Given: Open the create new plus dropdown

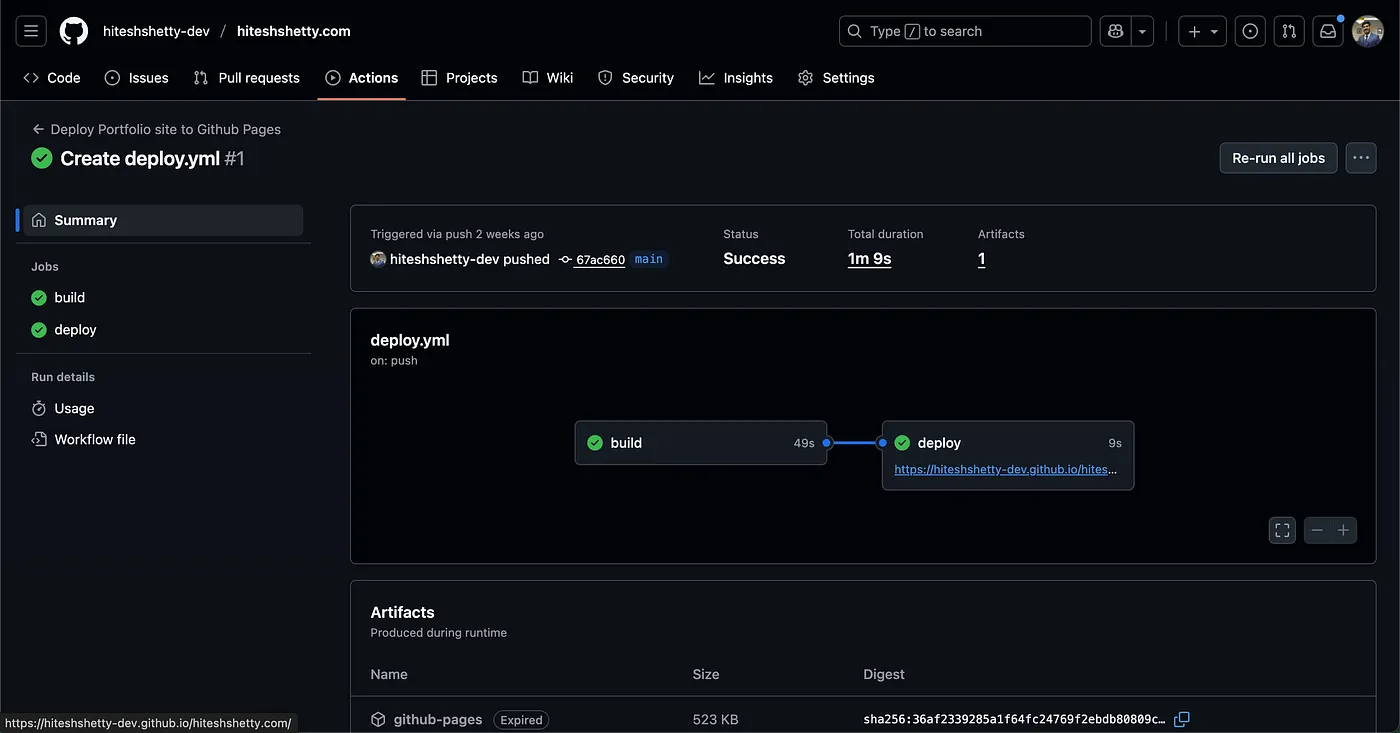Looking at the screenshot, I should pos(1202,31).
